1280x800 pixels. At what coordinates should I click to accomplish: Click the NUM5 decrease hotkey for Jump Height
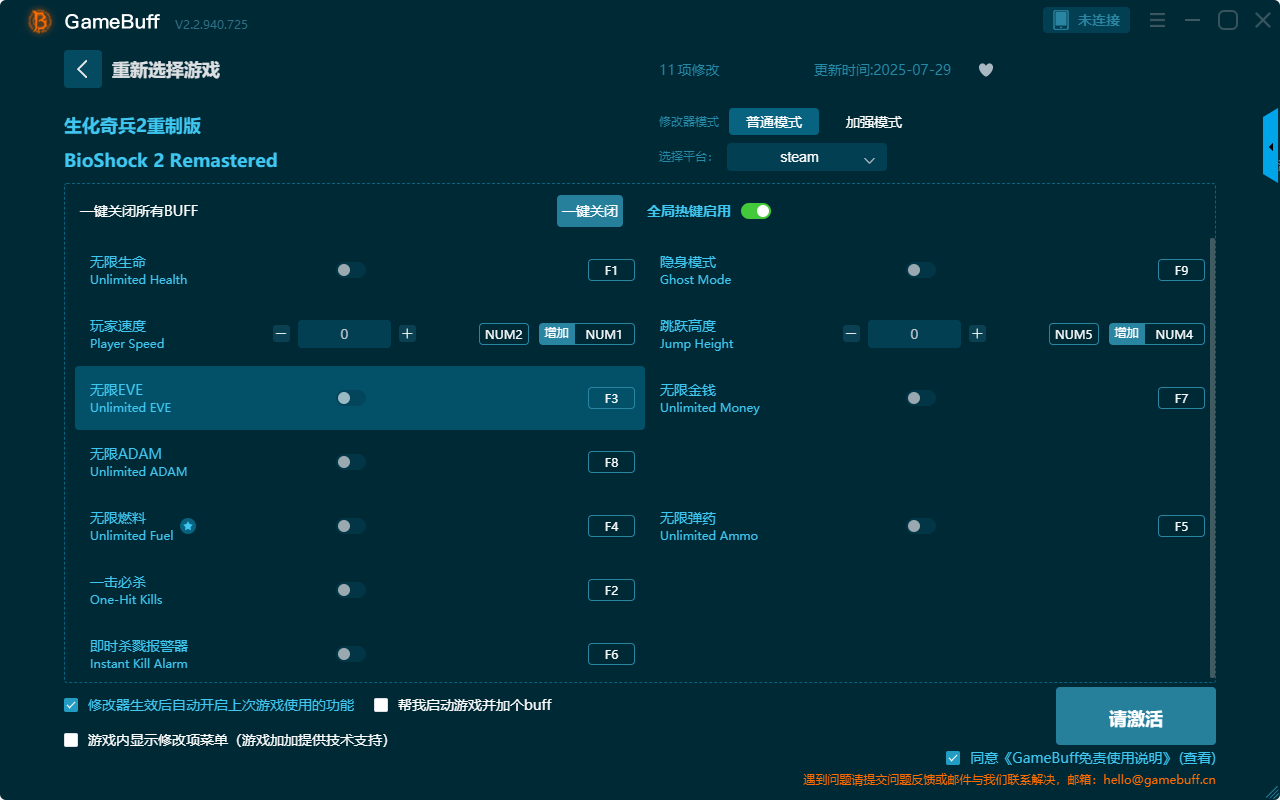1074,334
